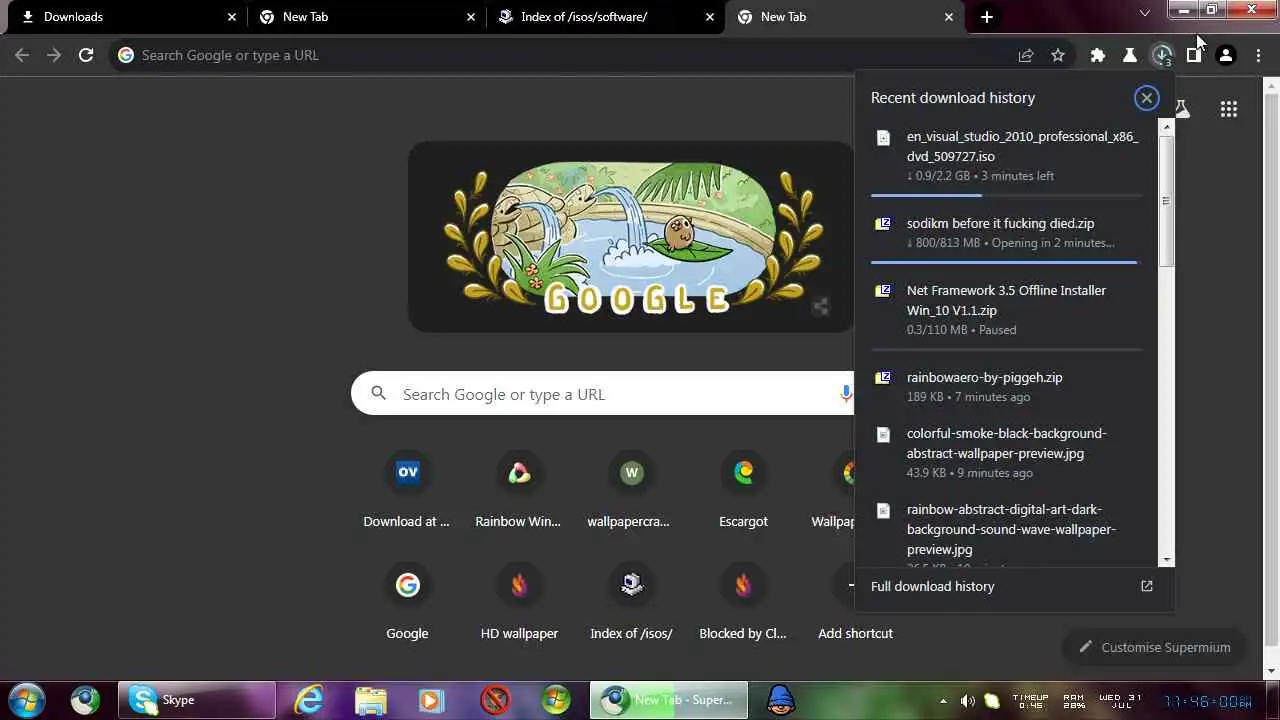Switch to the Downloads tab
The image size is (1280, 720).
[x=125, y=17]
